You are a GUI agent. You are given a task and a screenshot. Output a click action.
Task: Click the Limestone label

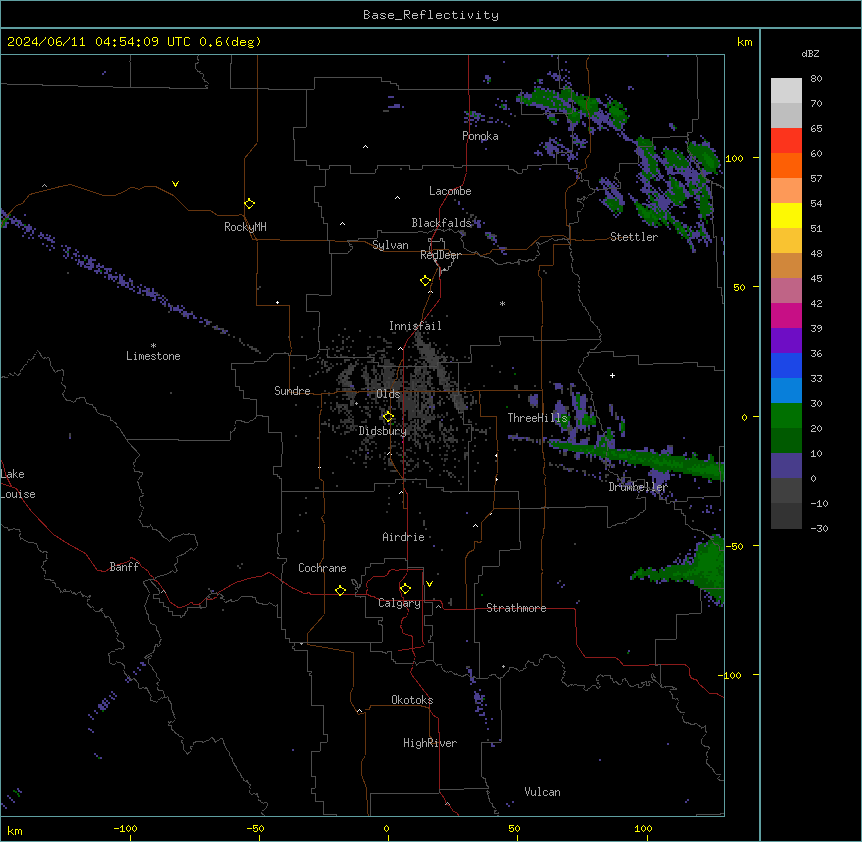(x=153, y=356)
